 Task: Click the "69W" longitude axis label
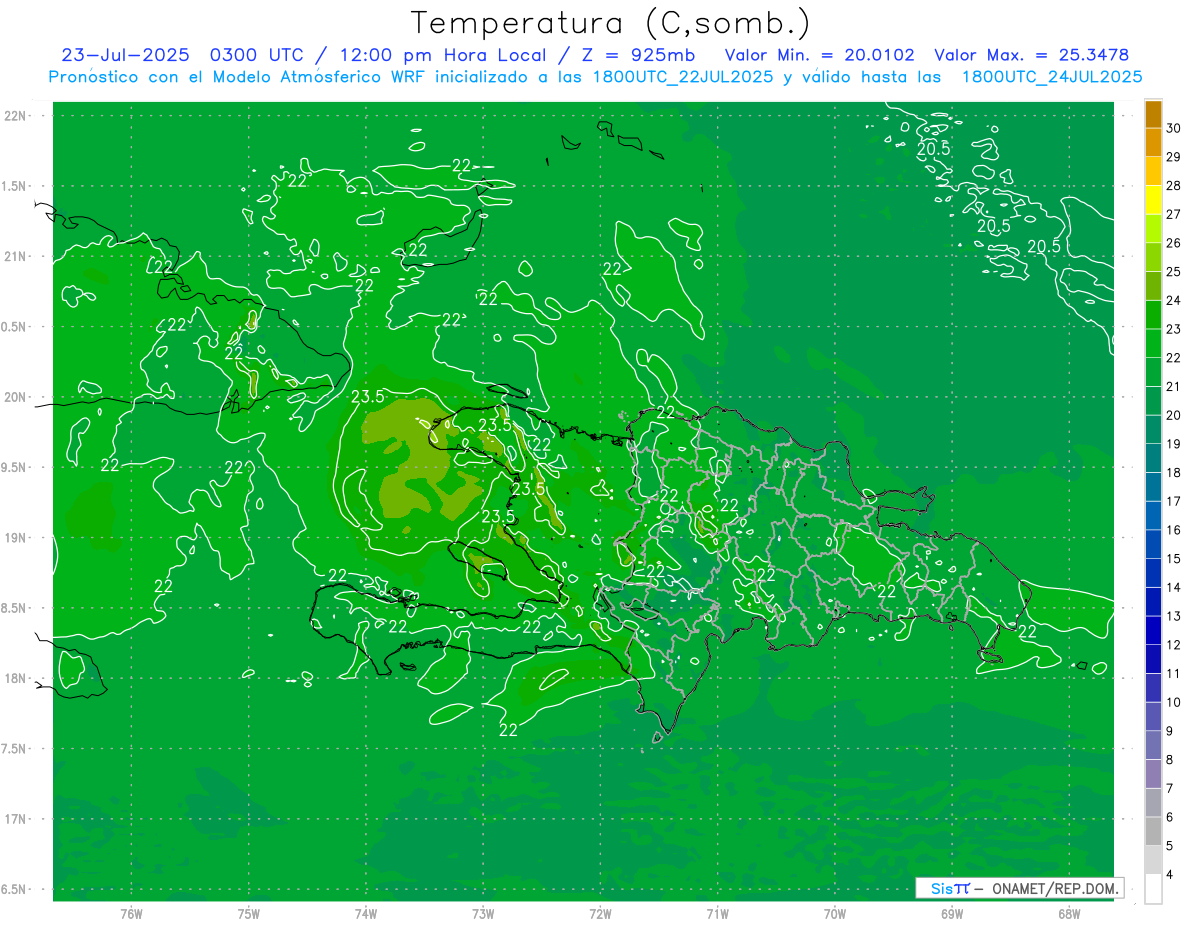click(952, 914)
